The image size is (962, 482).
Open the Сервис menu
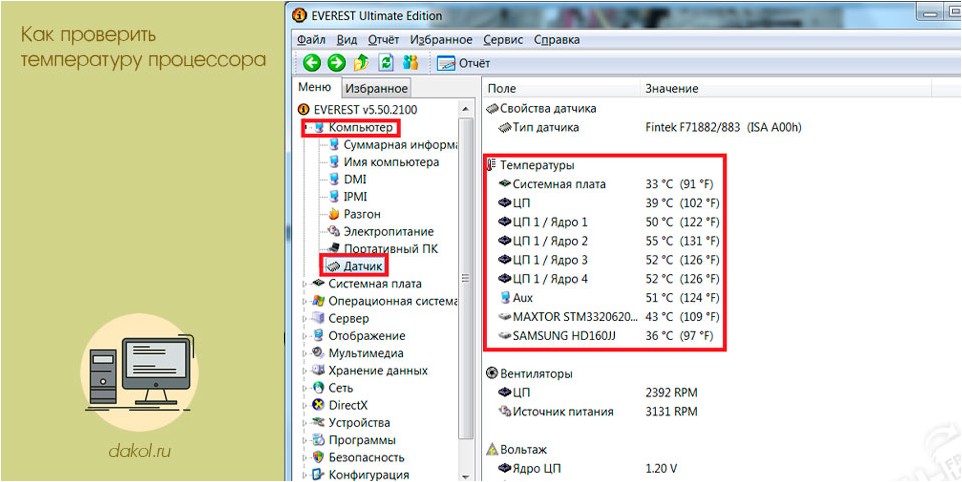(503, 40)
